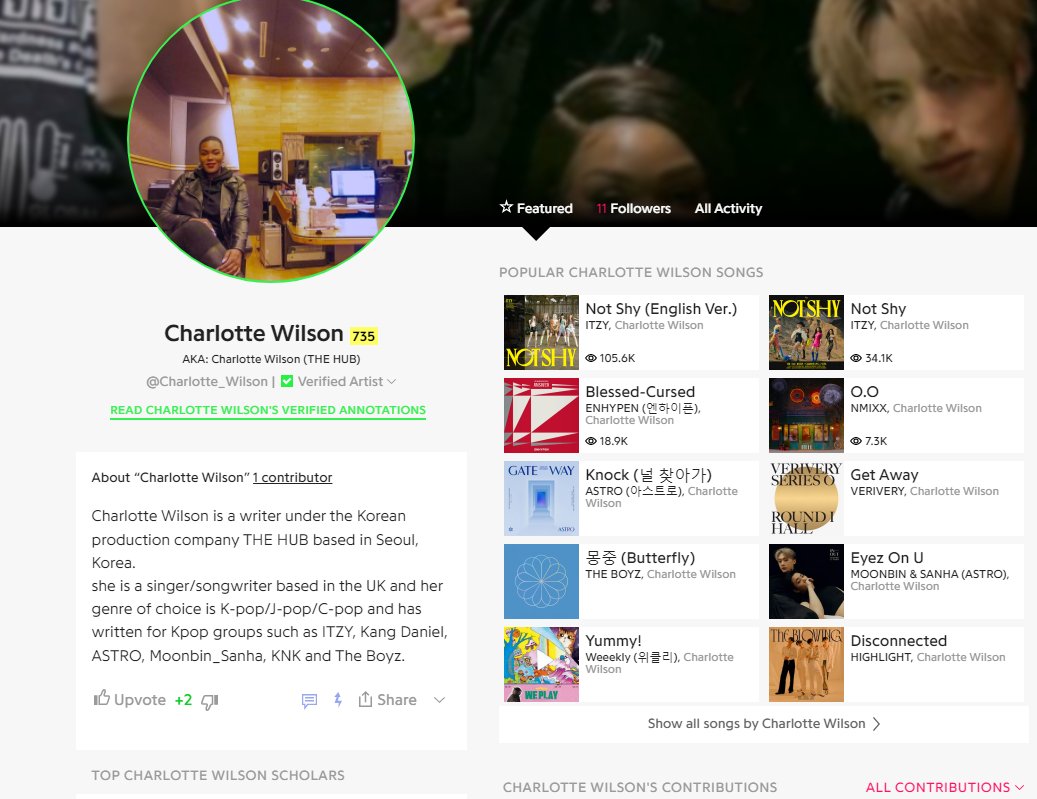Click eye icon next to 34.1K
This screenshot has height=799, width=1037.
click(856, 358)
